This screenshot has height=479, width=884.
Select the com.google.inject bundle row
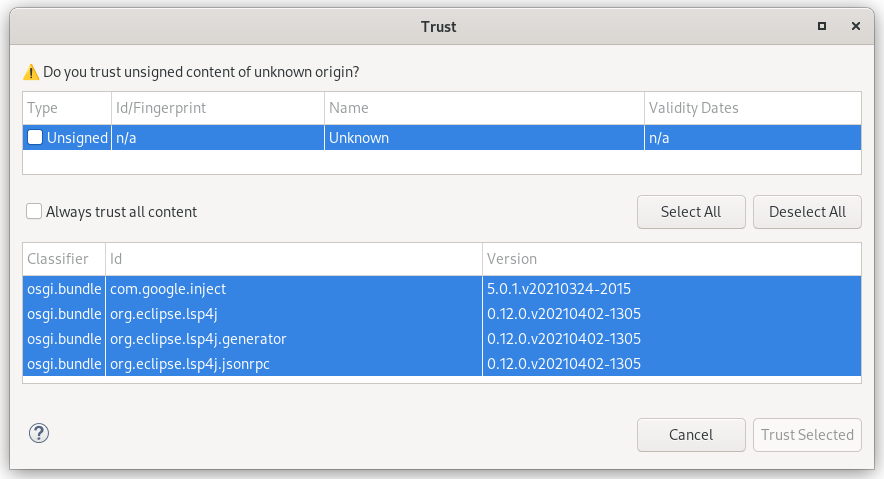tap(442, 289)
